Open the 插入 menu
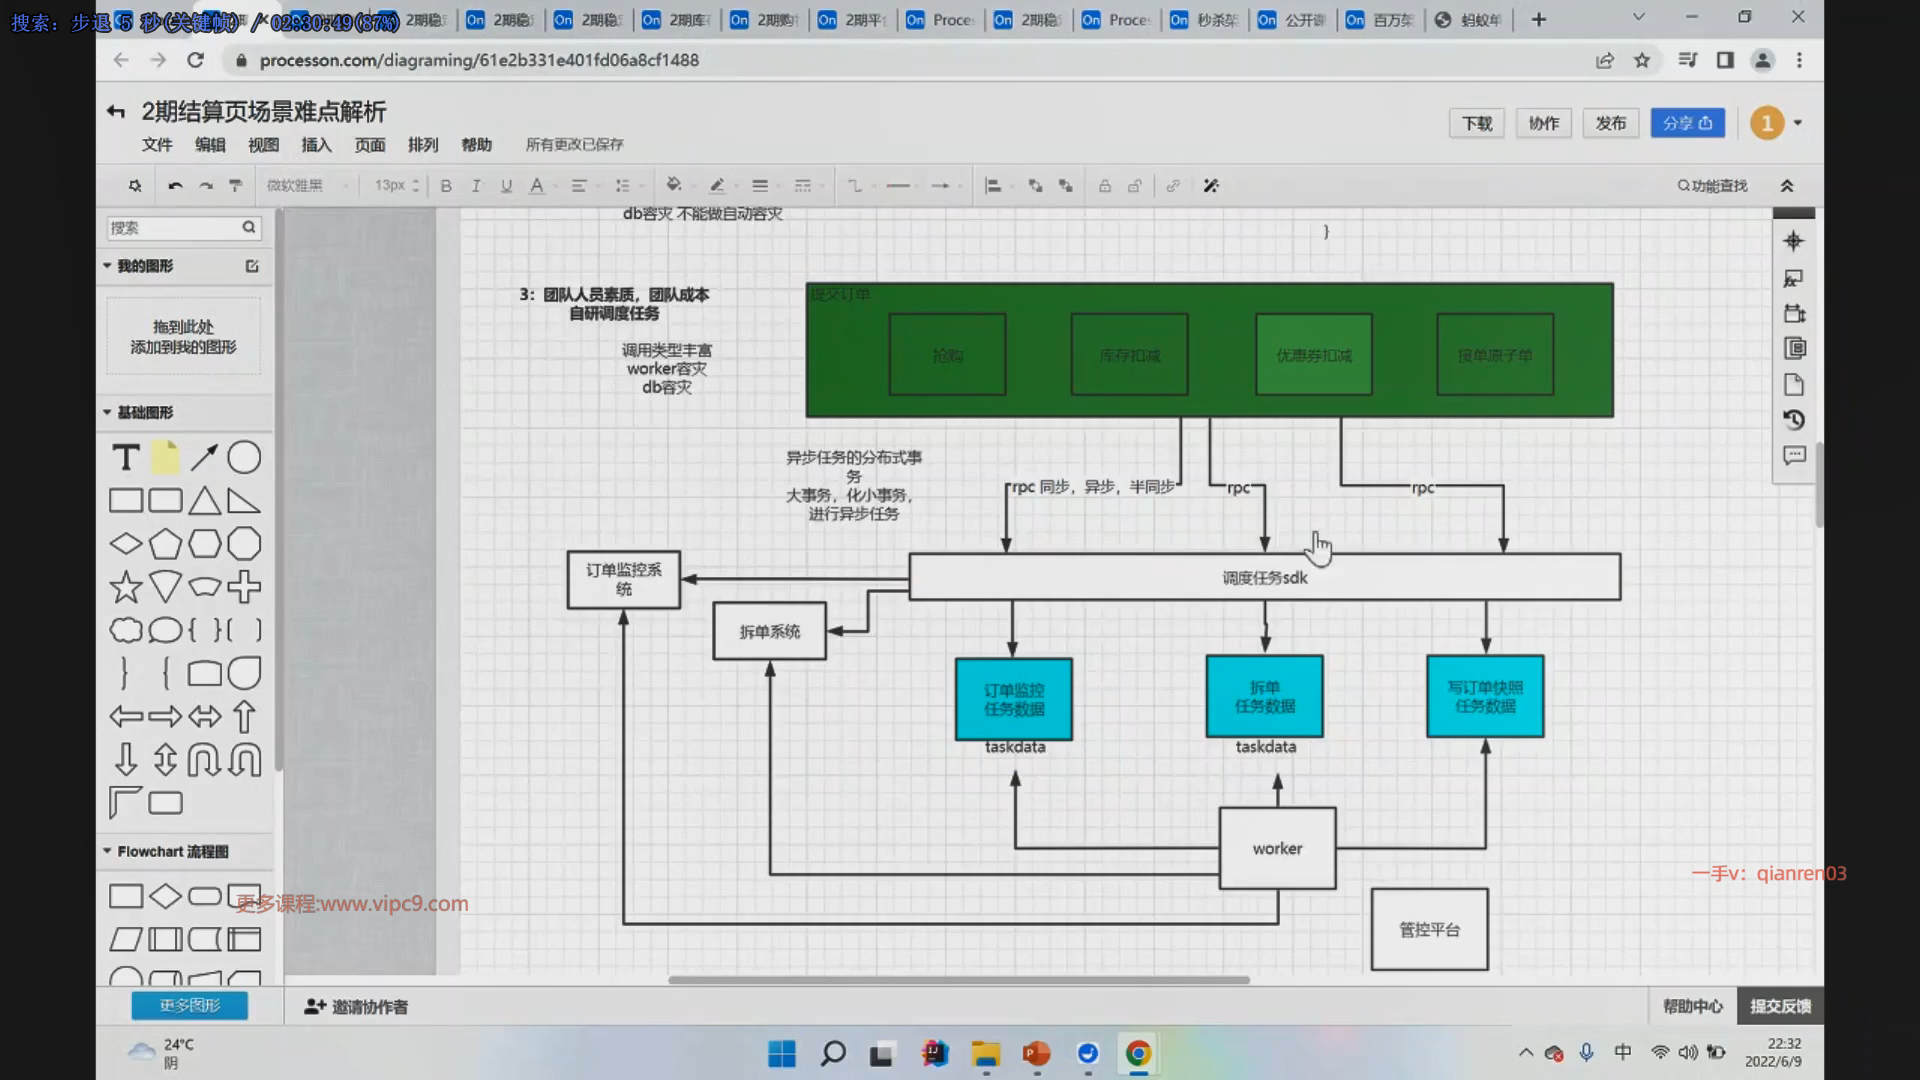Image resolution: width=1920 pixels, height=1080 pixels. click(x=316, y=145)
